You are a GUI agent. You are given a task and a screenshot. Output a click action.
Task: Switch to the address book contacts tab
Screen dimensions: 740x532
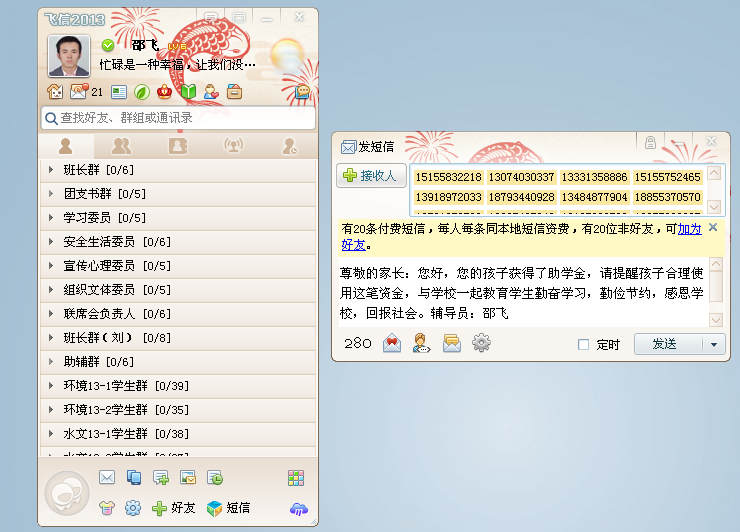click(177, 146)
